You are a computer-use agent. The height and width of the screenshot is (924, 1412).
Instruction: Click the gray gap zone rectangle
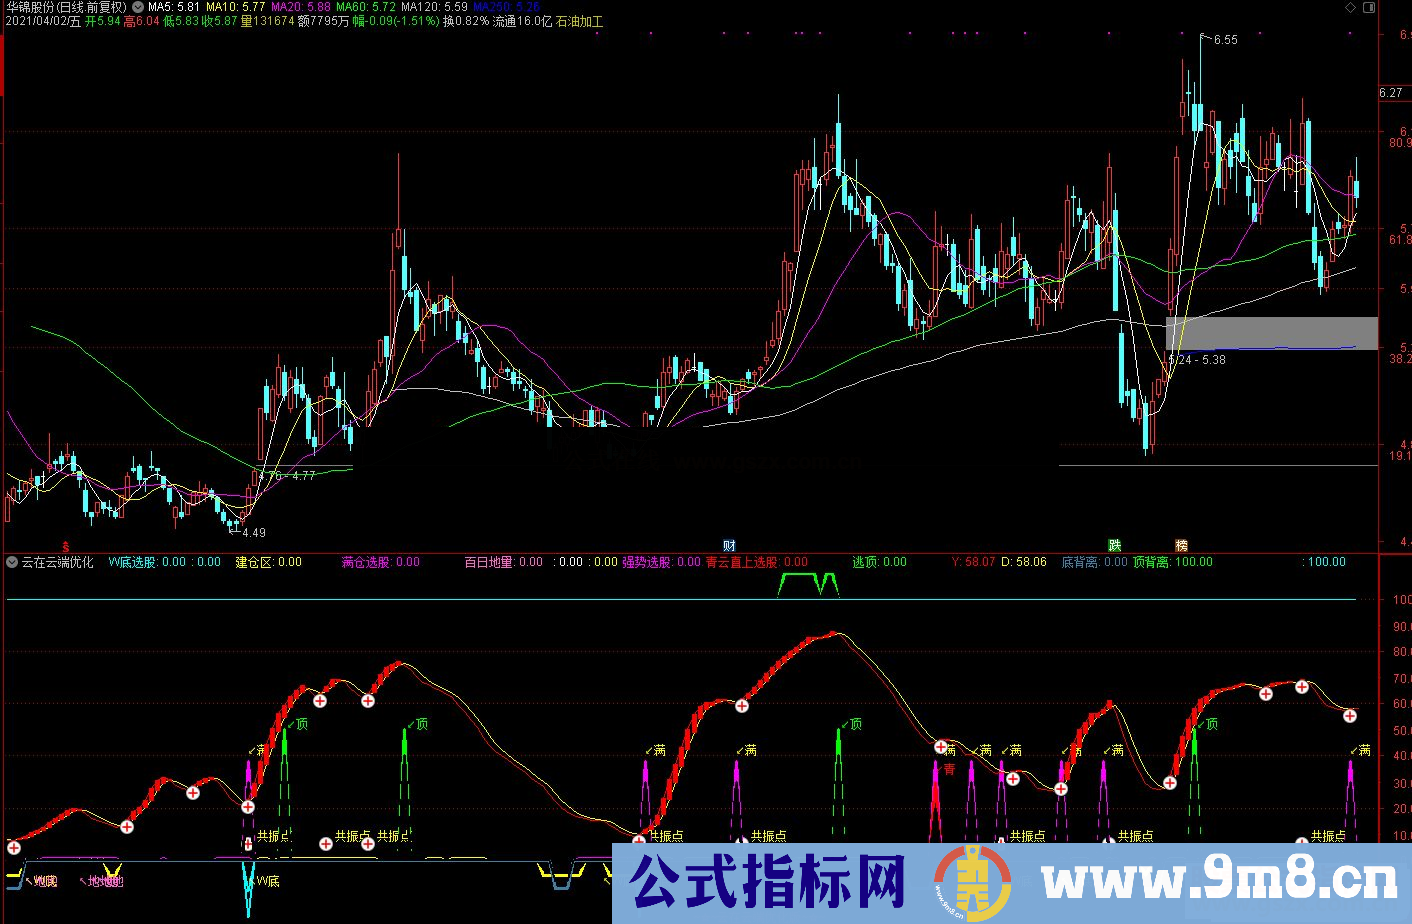pos(1272,333)
